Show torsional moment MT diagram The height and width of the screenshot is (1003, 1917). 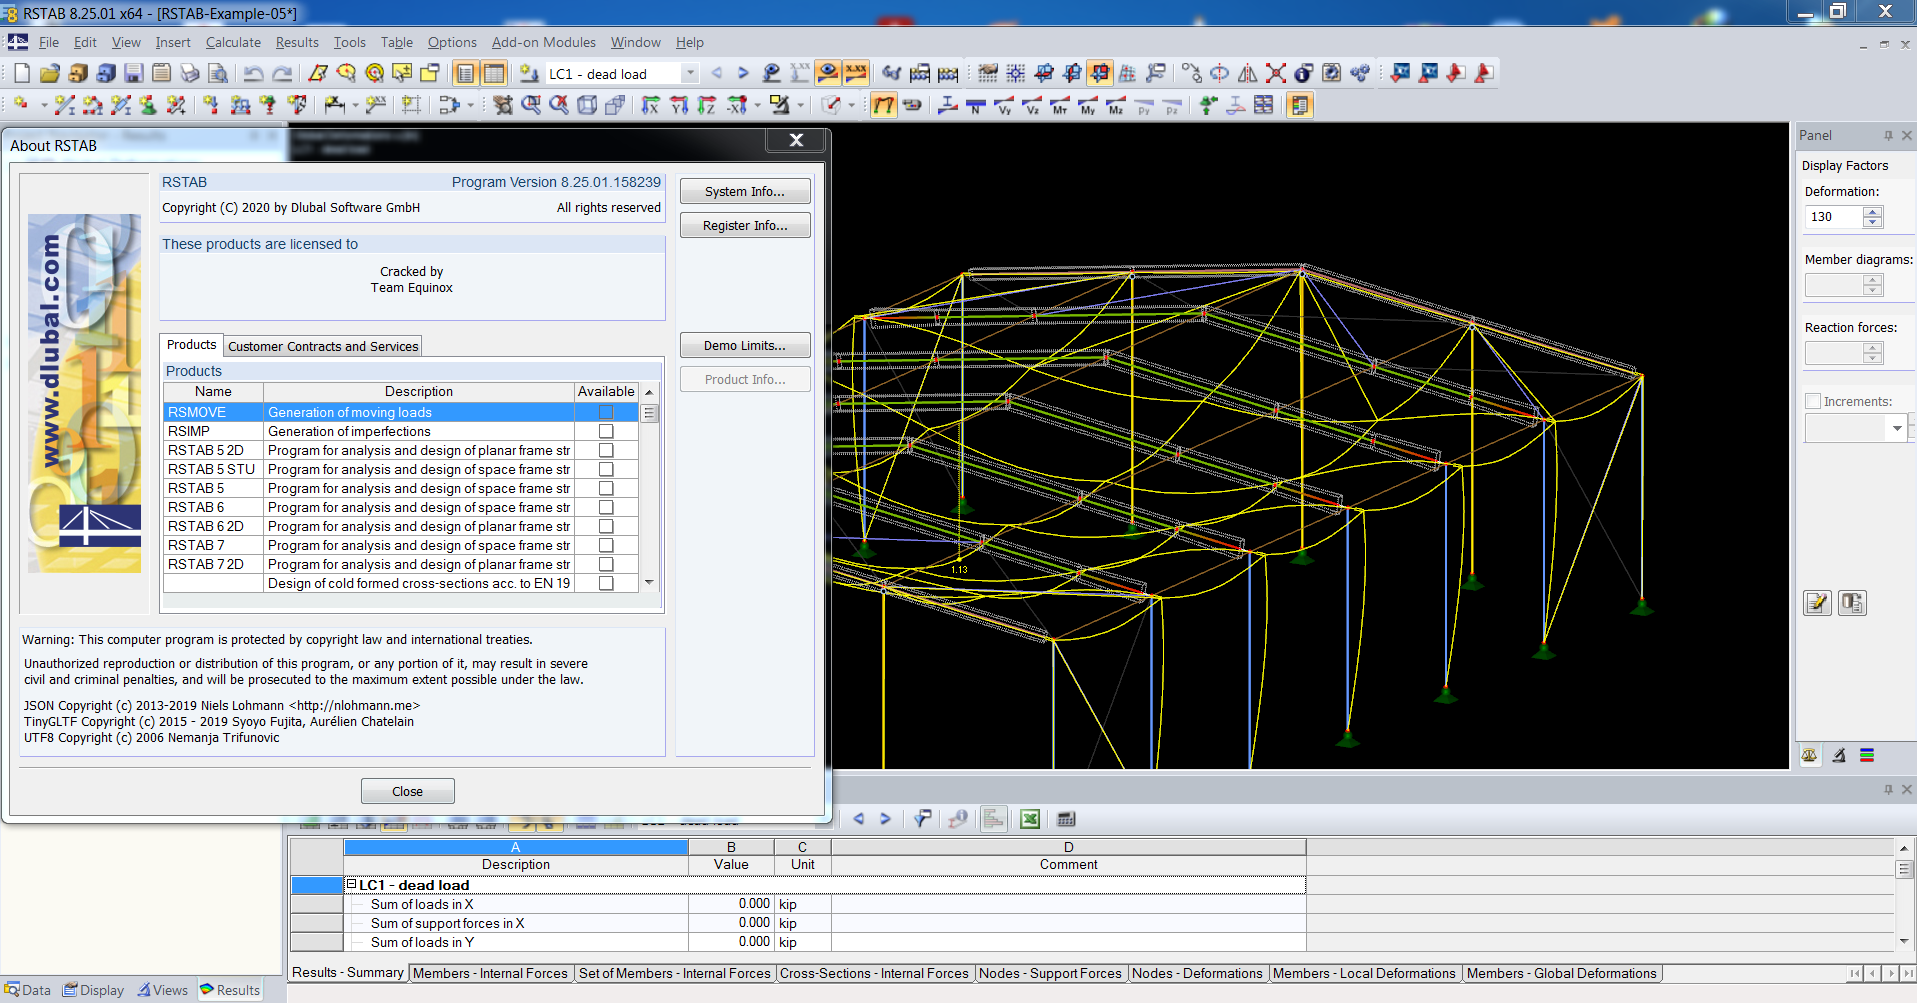point(1060,105)
